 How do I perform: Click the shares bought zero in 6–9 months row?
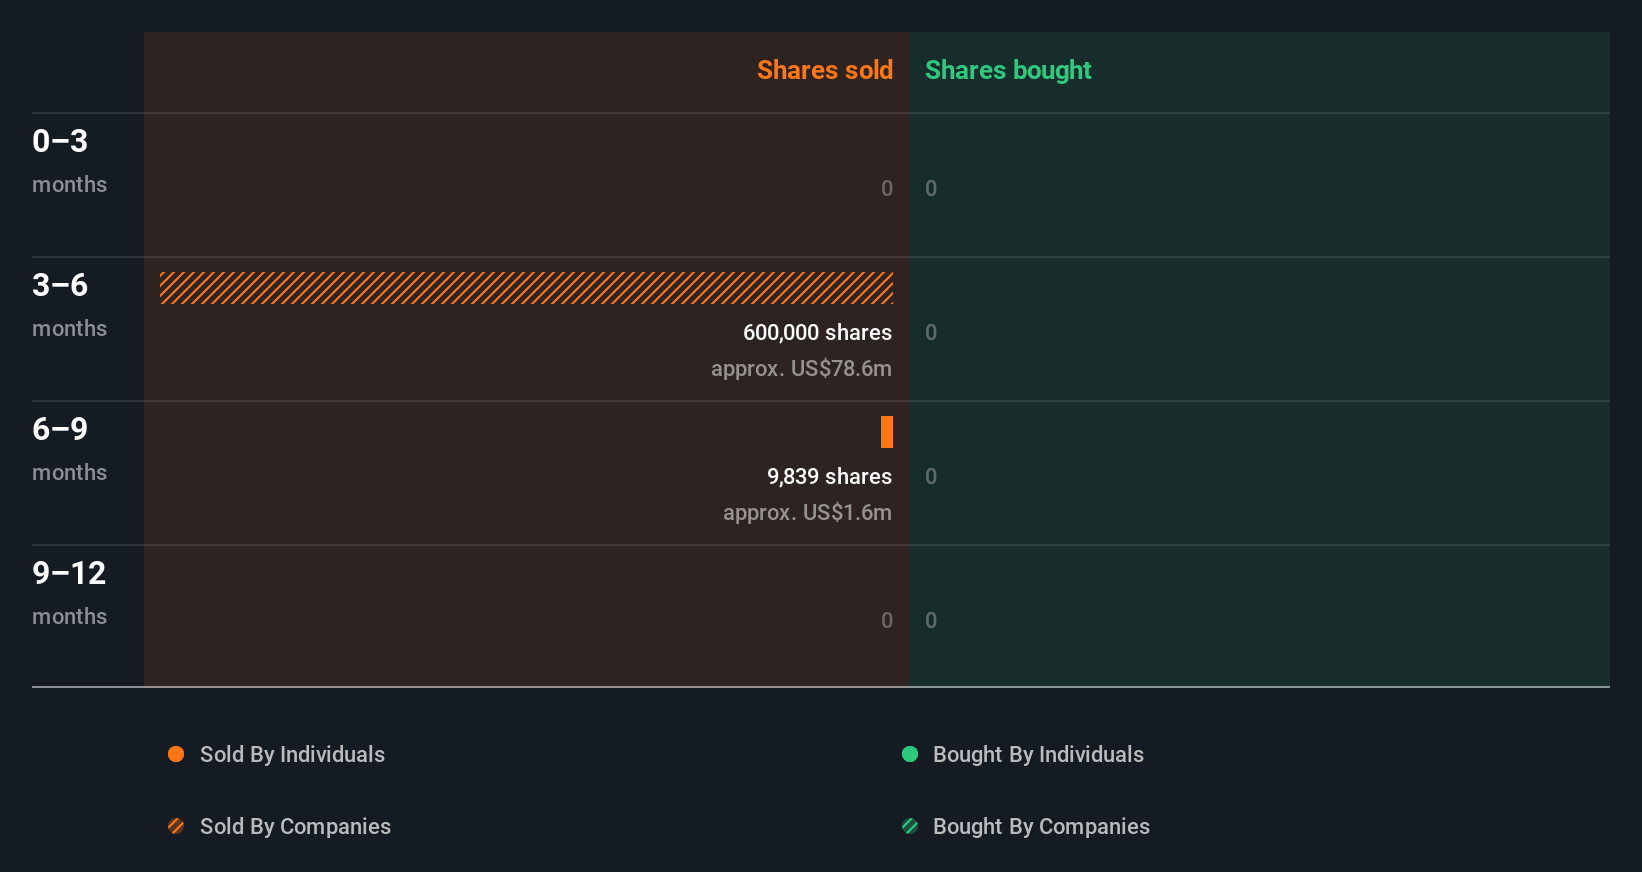[931, 476]
